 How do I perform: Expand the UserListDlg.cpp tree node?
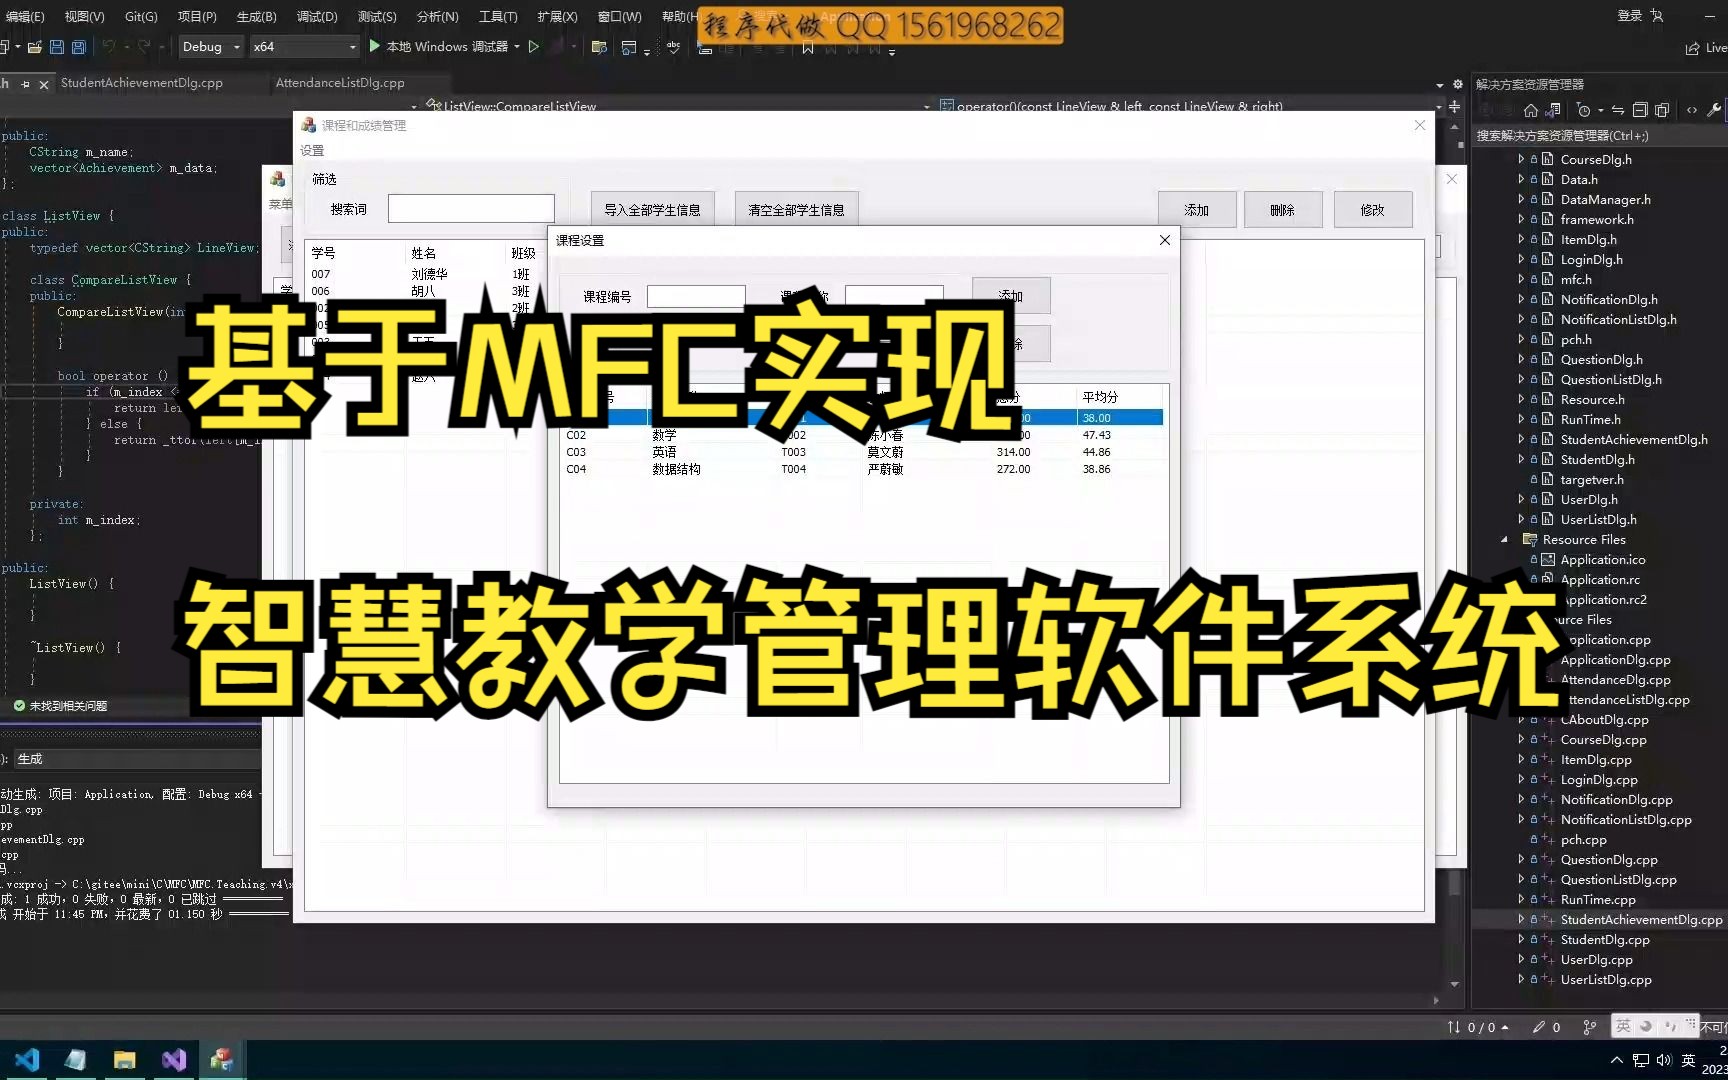click(1521, 979)
